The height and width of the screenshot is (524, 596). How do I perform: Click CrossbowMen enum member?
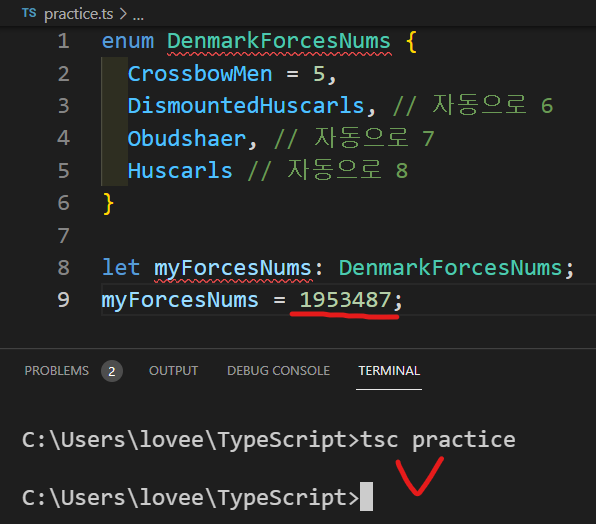200,74
